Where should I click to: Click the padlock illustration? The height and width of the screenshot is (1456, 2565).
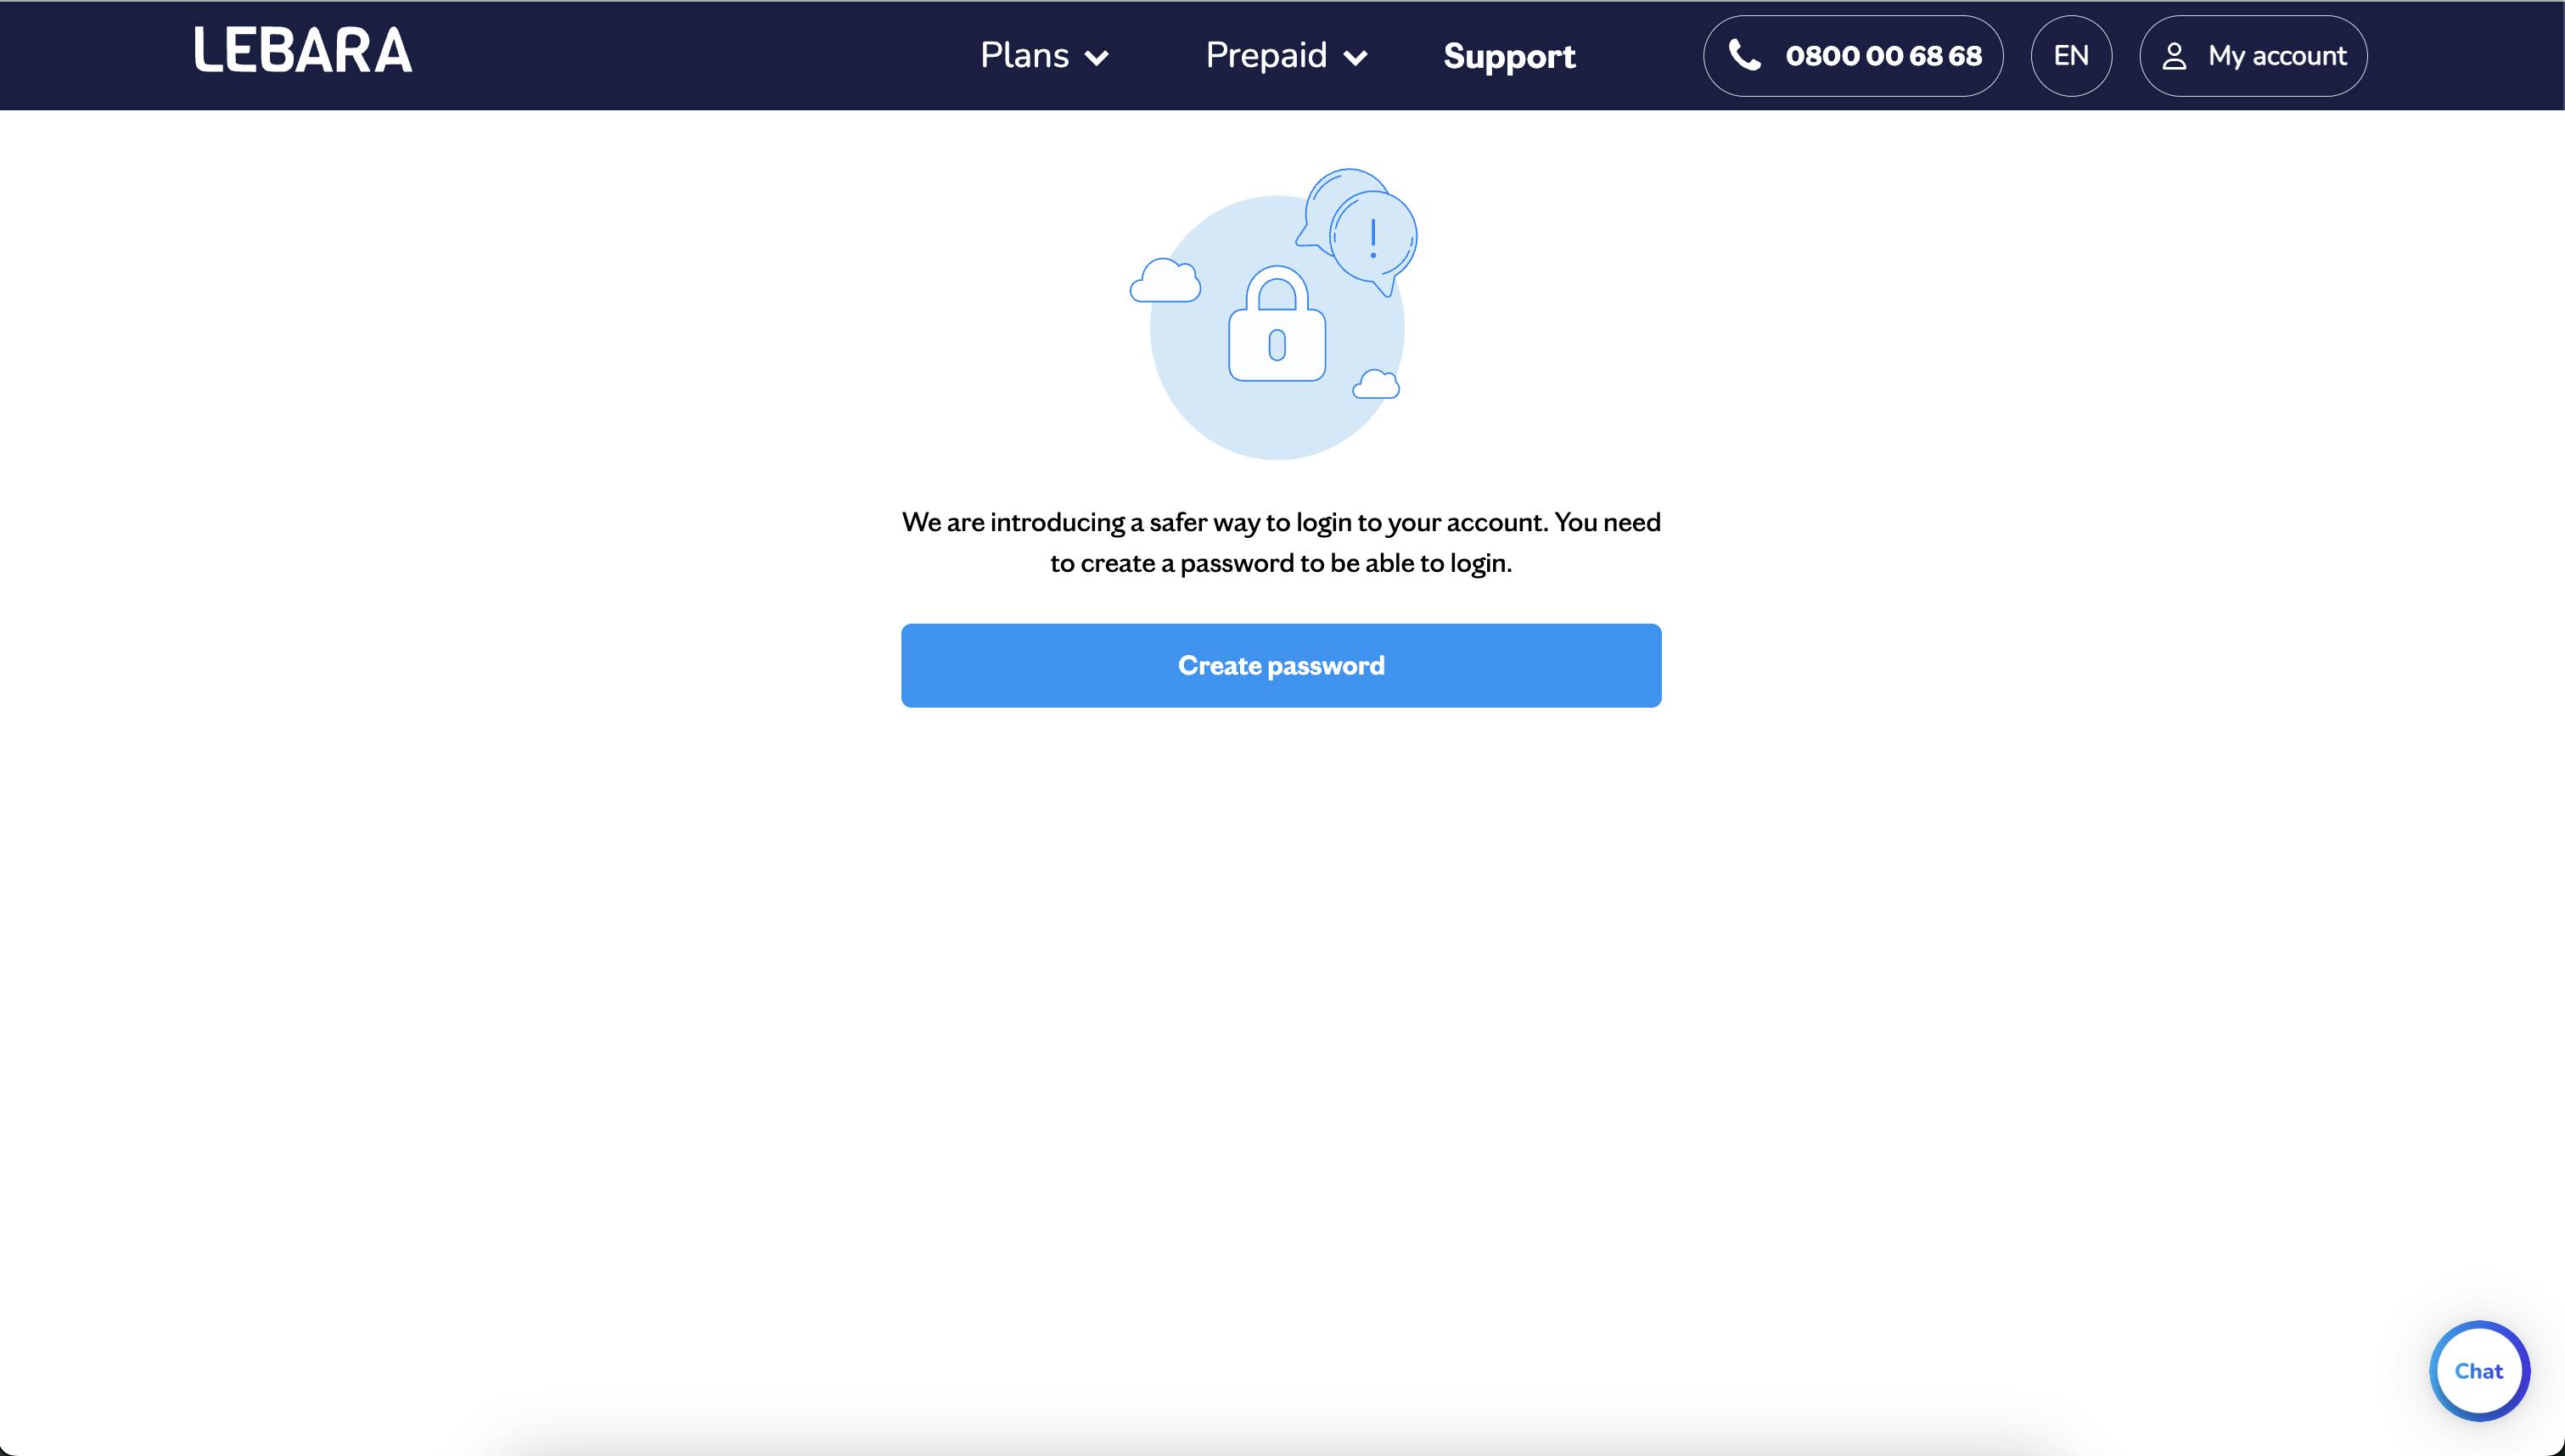tap(1277, 323)
